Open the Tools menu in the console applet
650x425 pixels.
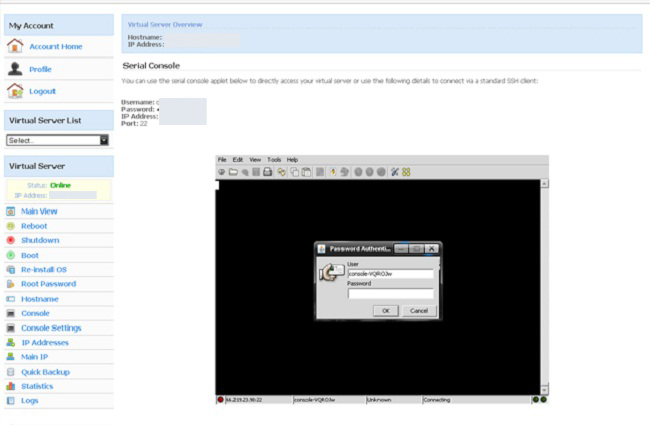(x=274, y=160)
